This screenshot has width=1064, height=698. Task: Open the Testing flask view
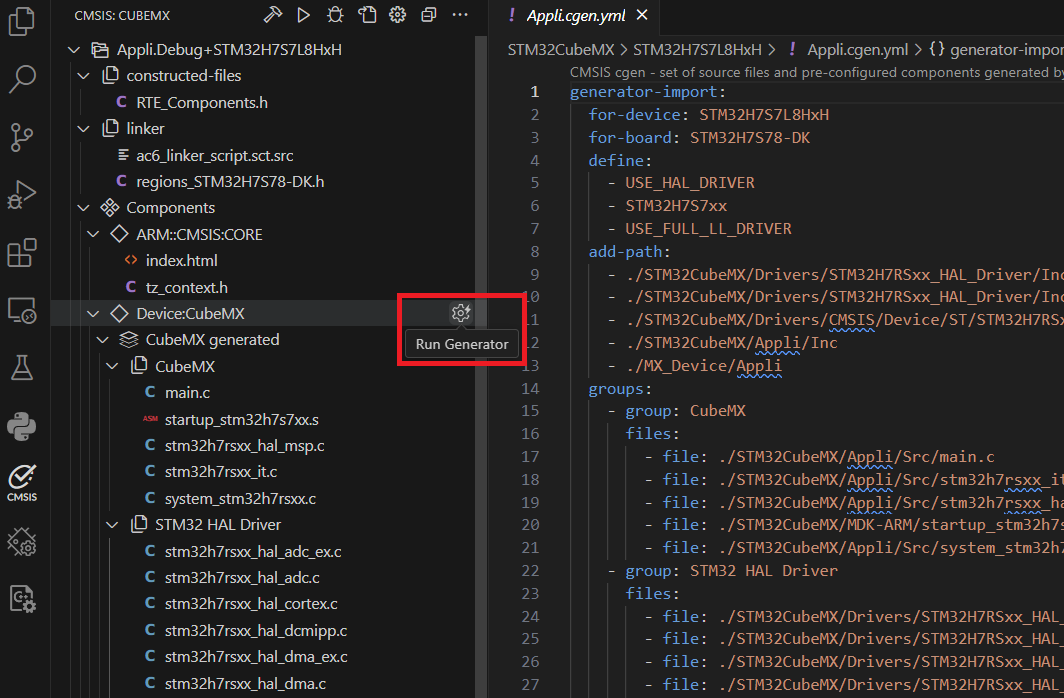pos(22,368)
